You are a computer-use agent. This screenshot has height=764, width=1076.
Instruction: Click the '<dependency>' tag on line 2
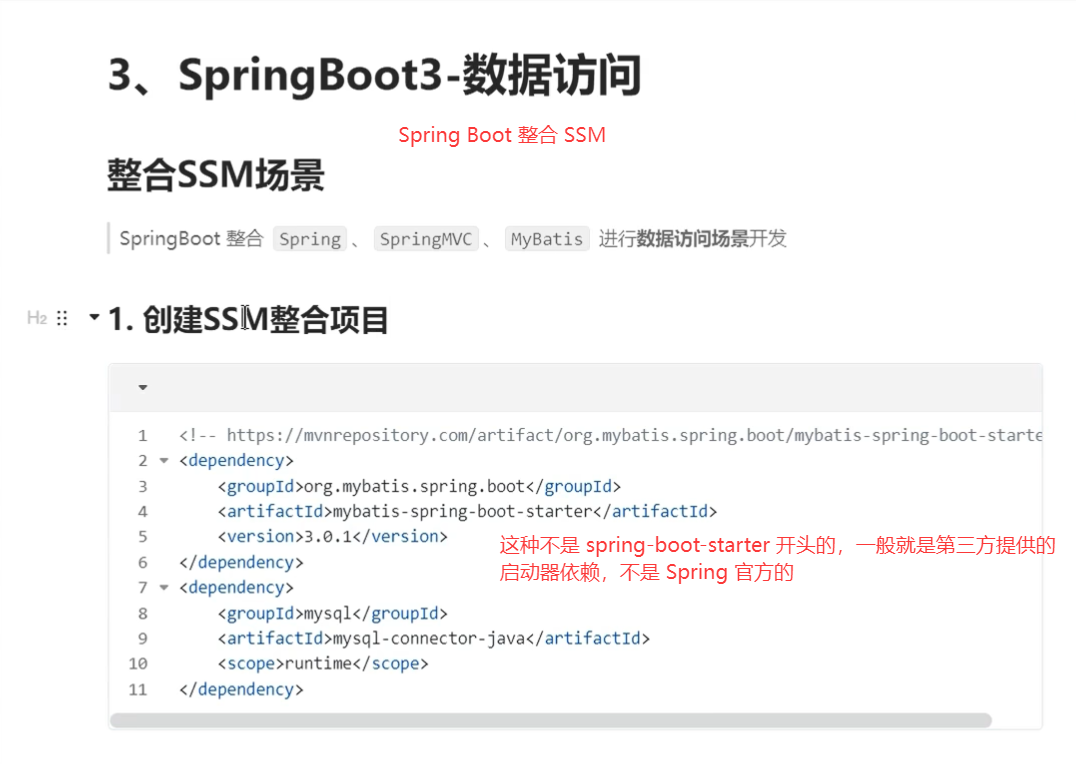pos(236,461)
